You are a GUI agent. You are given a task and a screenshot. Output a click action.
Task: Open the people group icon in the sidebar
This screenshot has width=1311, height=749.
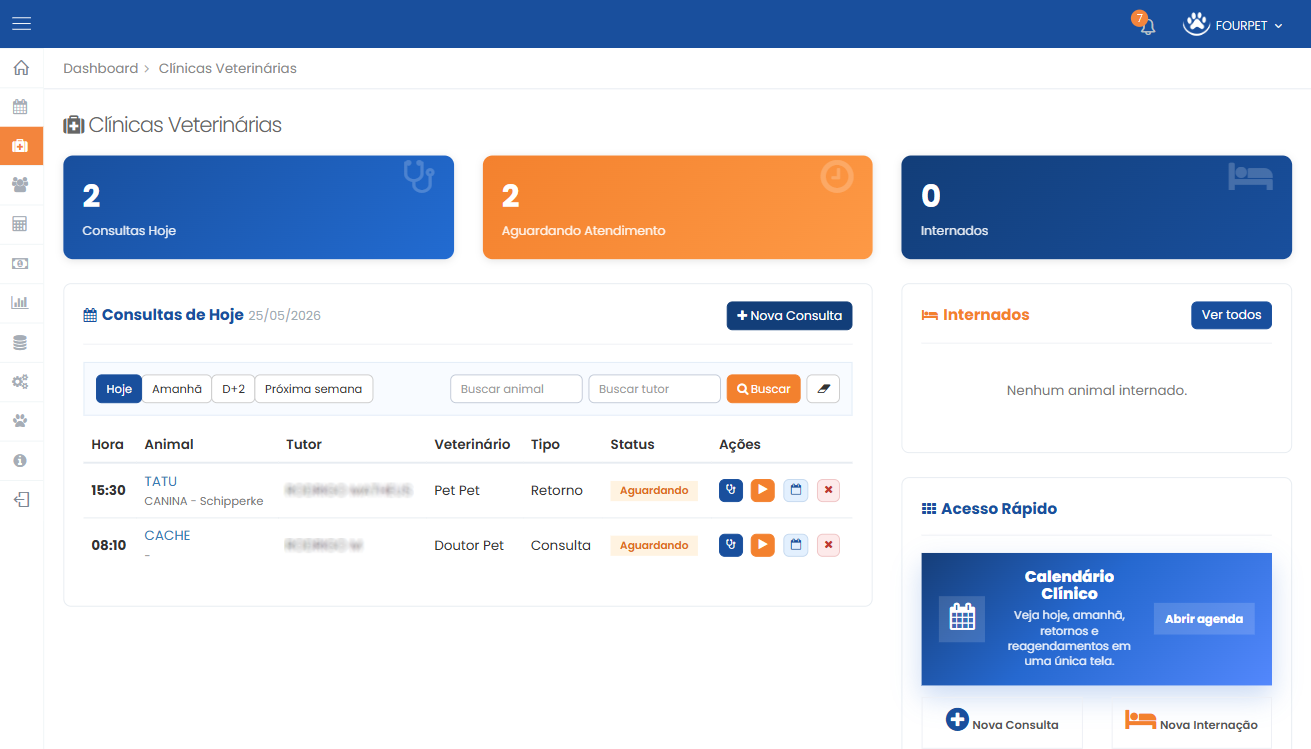[21, 185]
